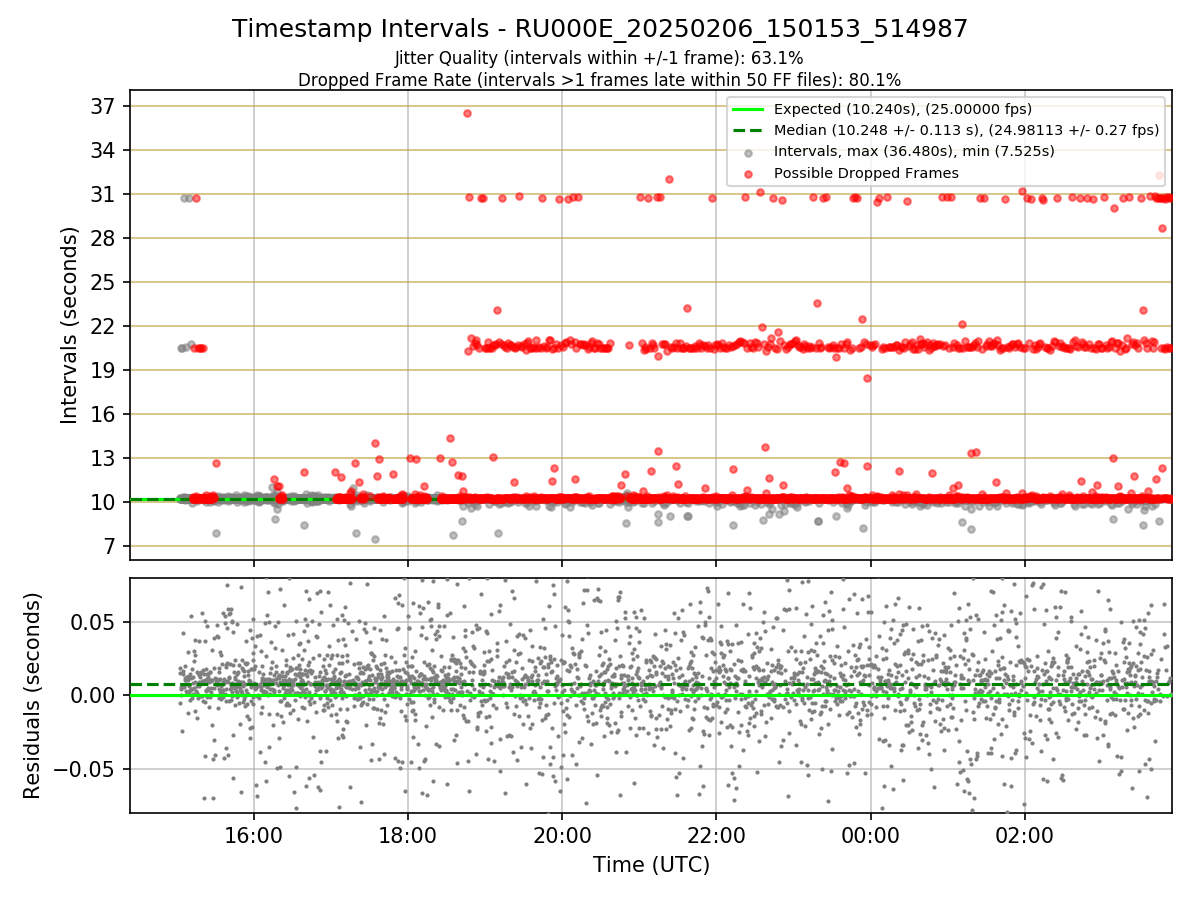The height and width of the screenshot is (900, 1200).
Task: Click the red dot marker in legend
Action: click(x=748, y=174)
